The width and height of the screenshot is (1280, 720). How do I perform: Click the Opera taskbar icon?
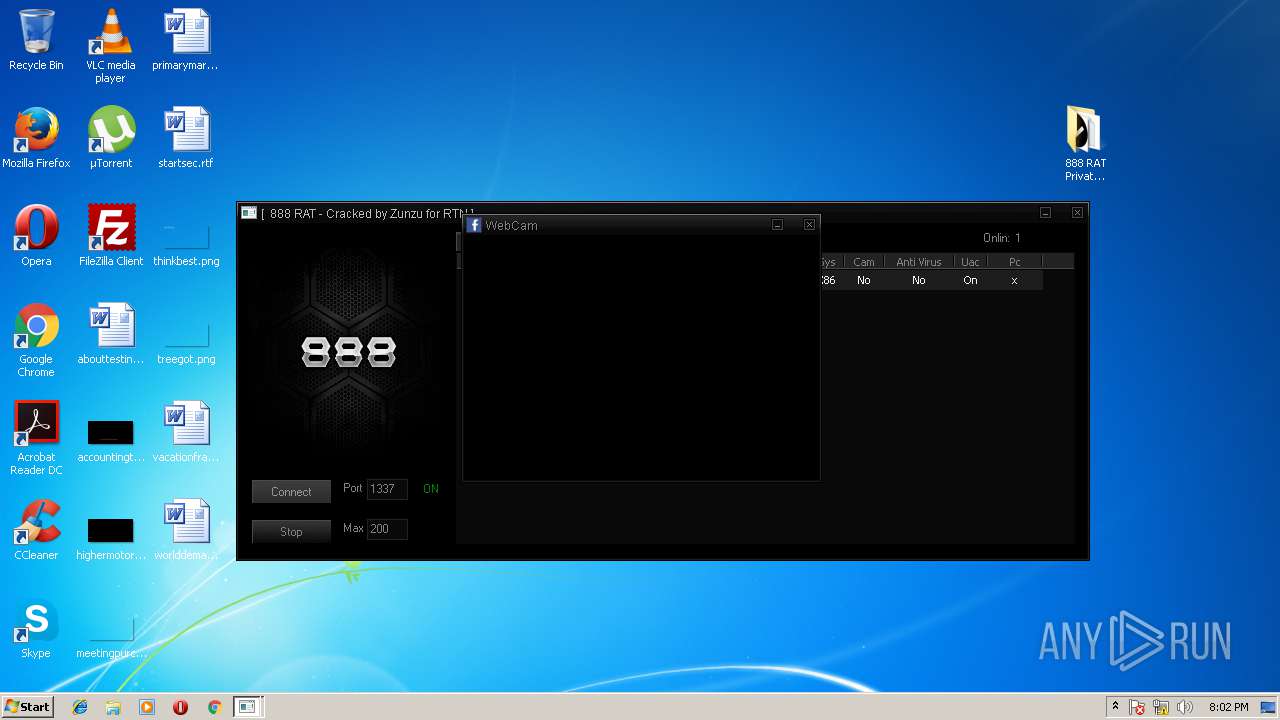pos(180,707)
